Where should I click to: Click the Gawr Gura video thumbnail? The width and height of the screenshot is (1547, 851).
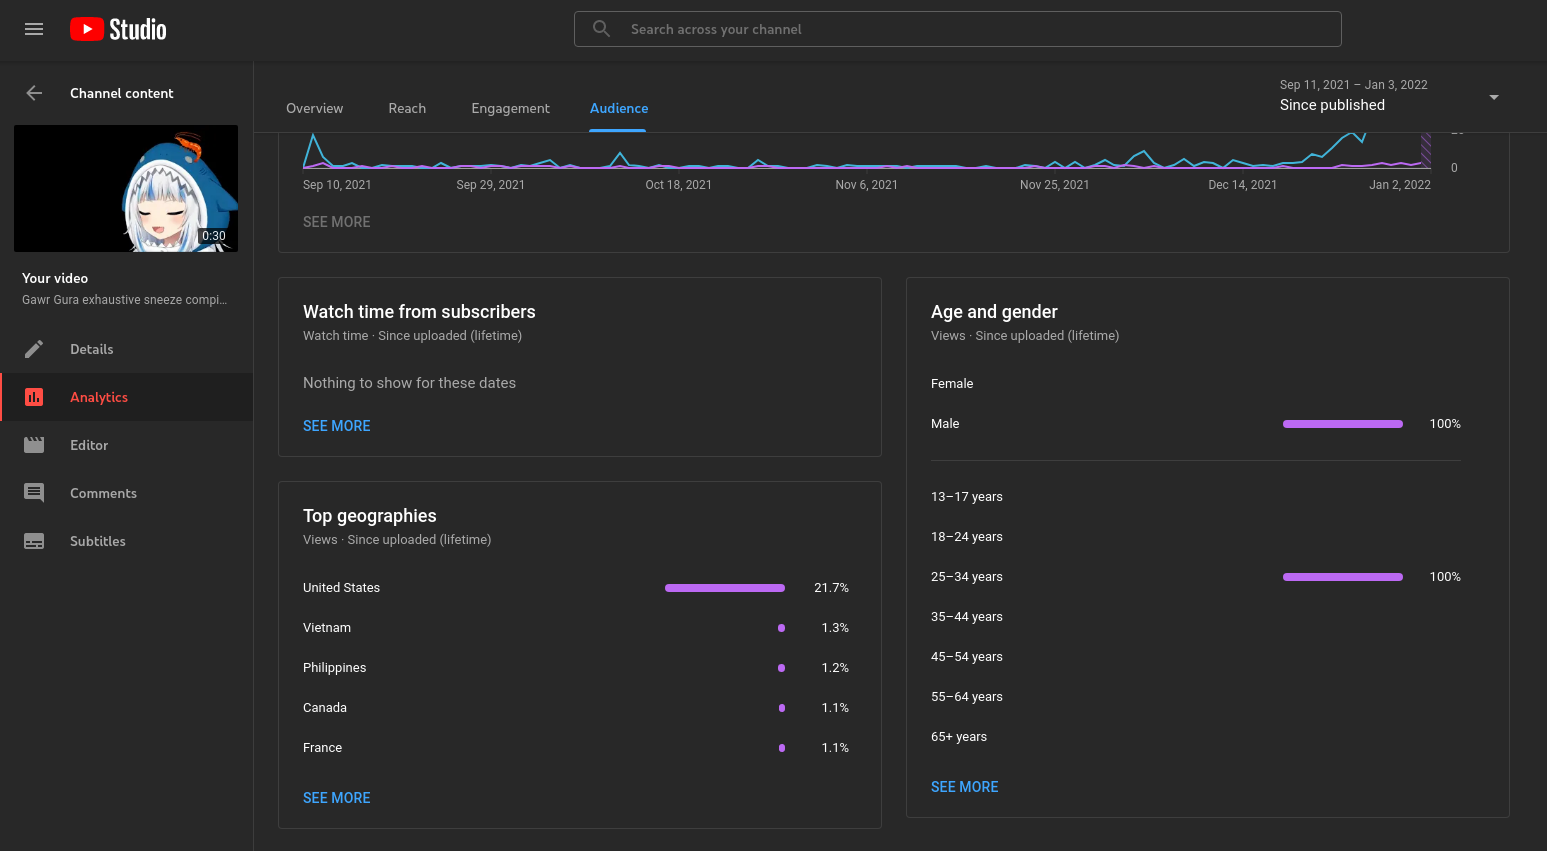click(126, 188)
